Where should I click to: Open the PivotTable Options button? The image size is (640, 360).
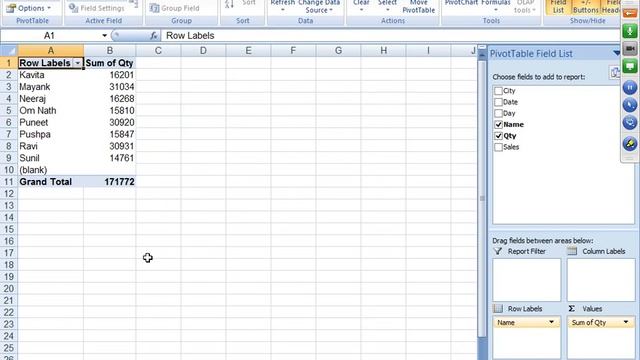coord(28,8)
